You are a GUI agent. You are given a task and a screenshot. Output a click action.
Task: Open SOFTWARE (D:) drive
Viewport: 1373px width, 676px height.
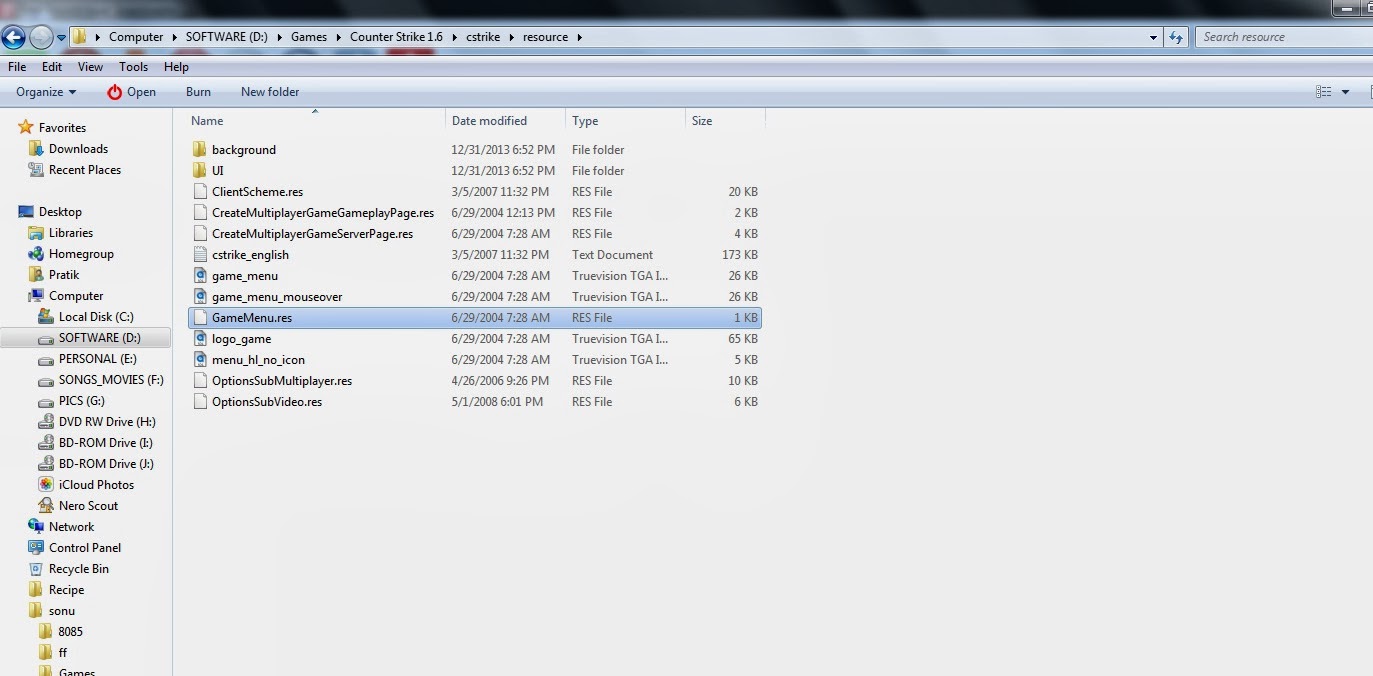tap(99, 338)
